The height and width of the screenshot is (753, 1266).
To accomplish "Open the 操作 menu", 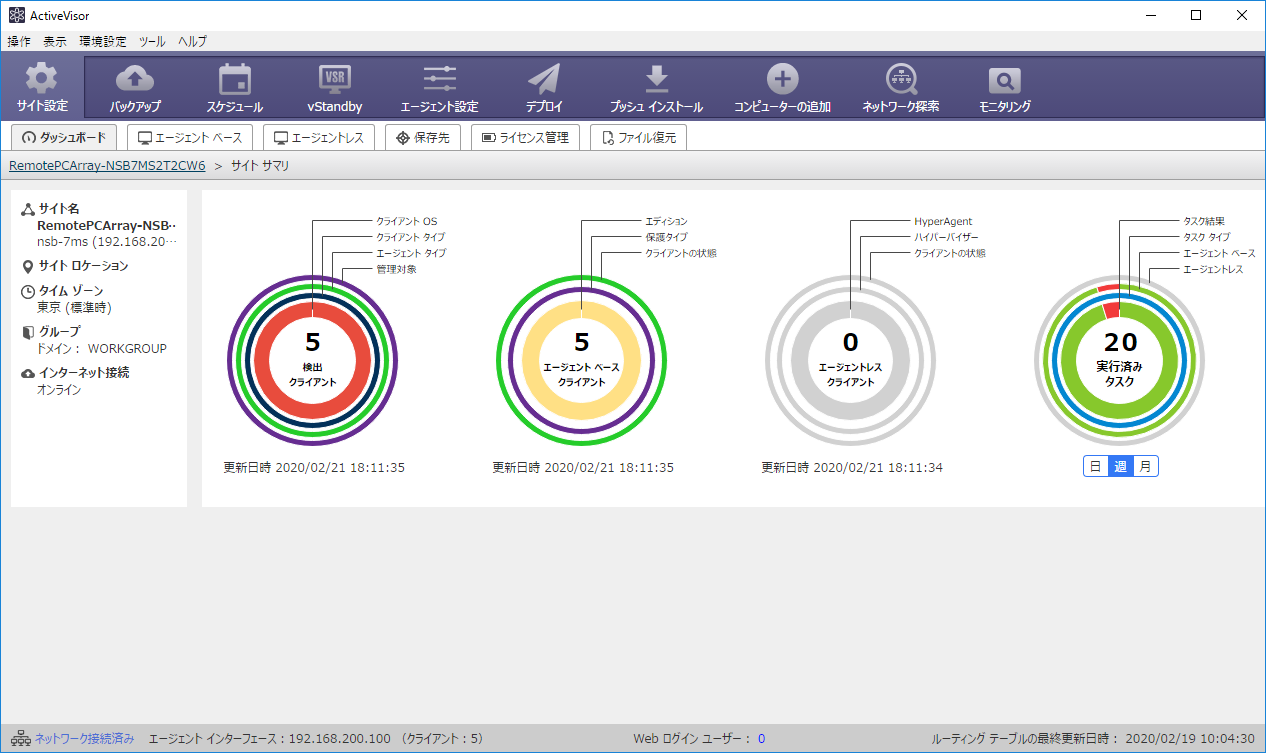I will click(19, 41).
